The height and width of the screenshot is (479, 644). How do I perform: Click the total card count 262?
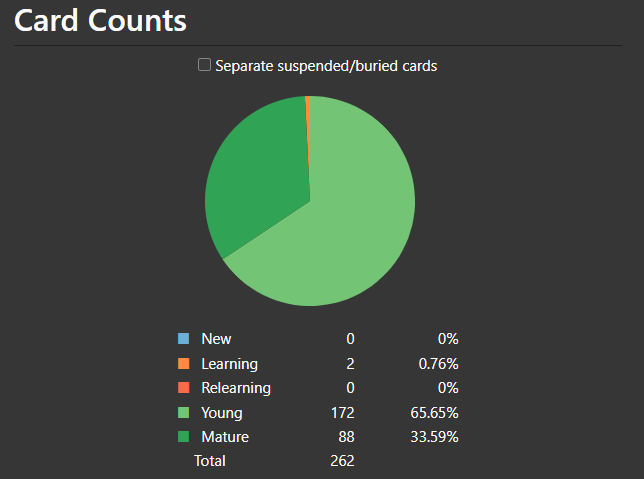tap(342, 461)
